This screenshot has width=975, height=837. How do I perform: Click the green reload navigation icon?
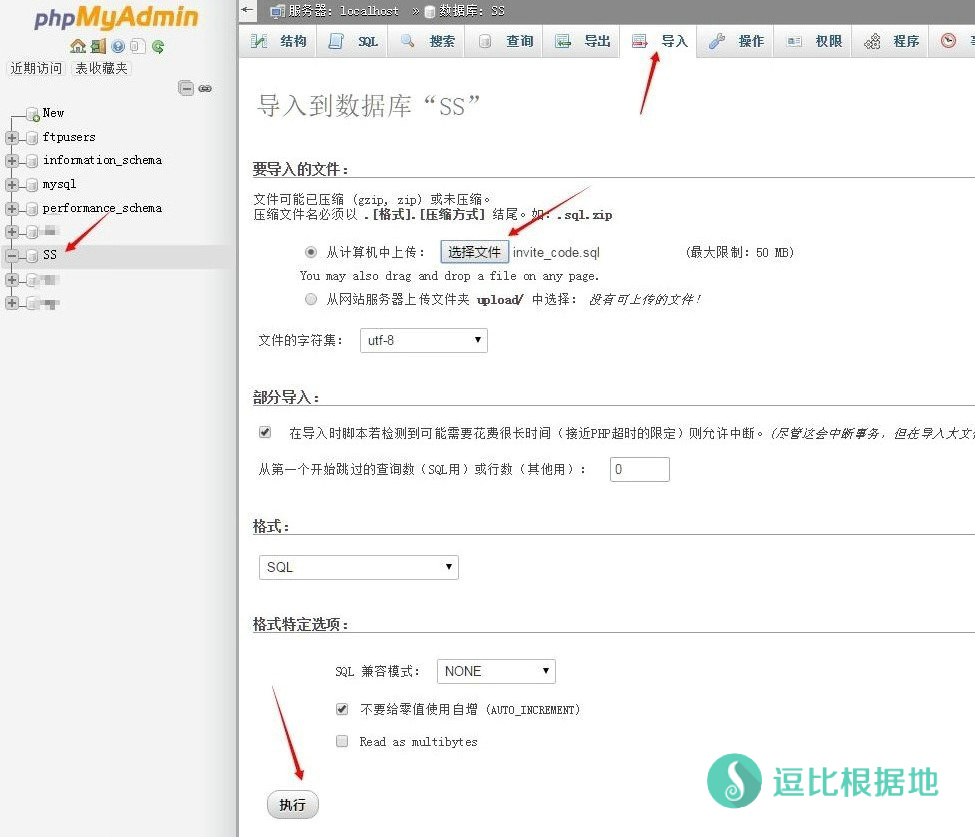point(158,46)
